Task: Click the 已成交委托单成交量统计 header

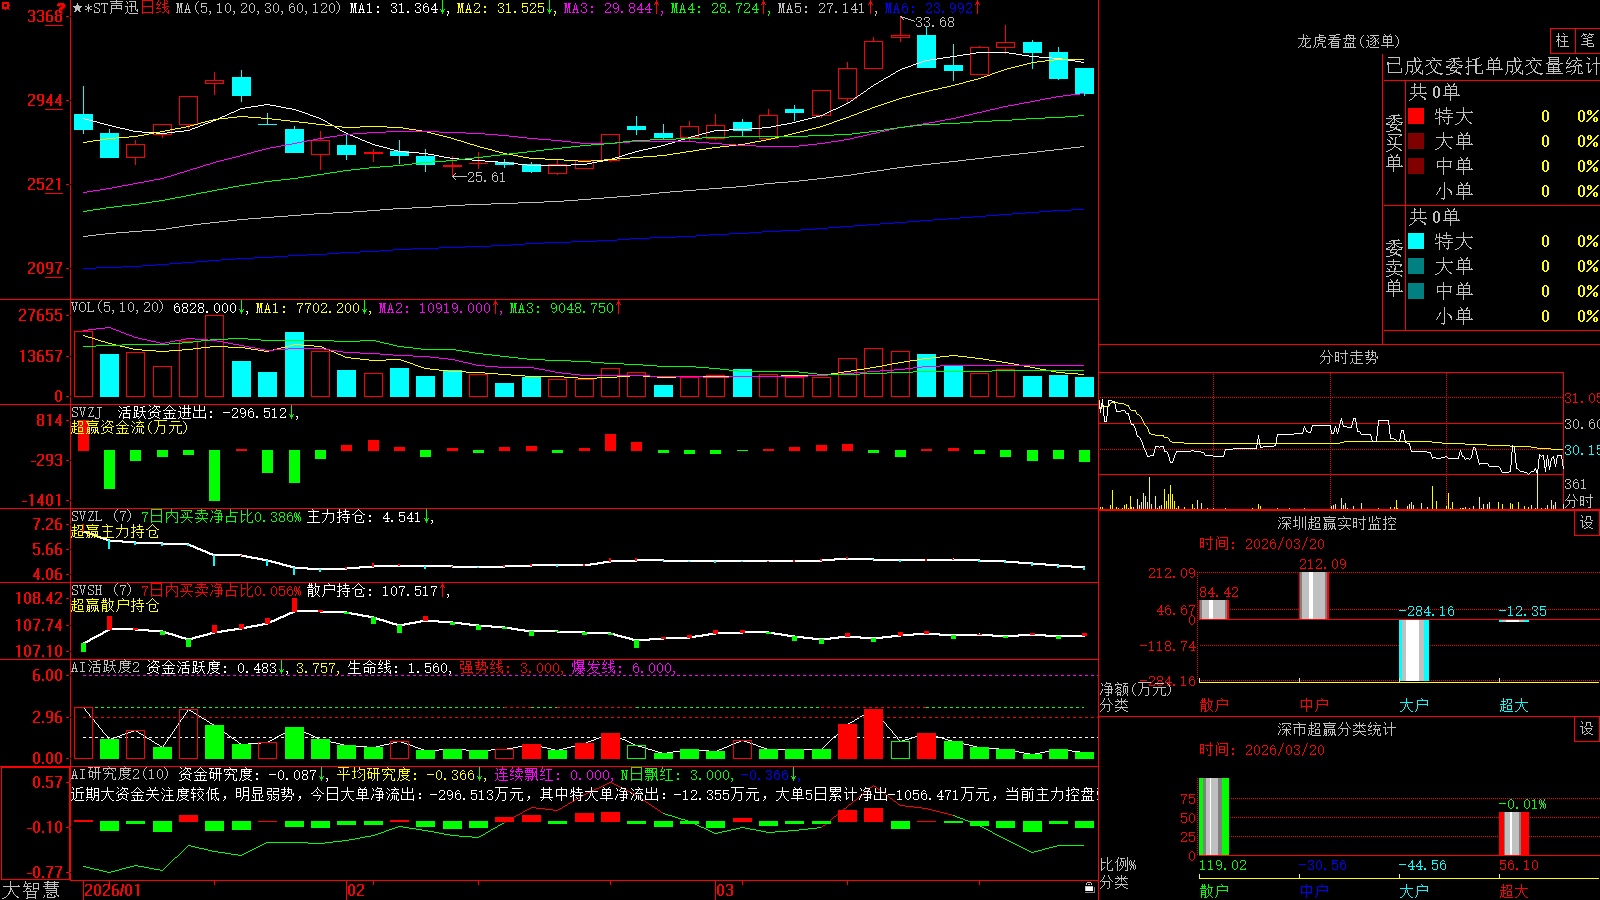Action: [x=1492, y=66]
